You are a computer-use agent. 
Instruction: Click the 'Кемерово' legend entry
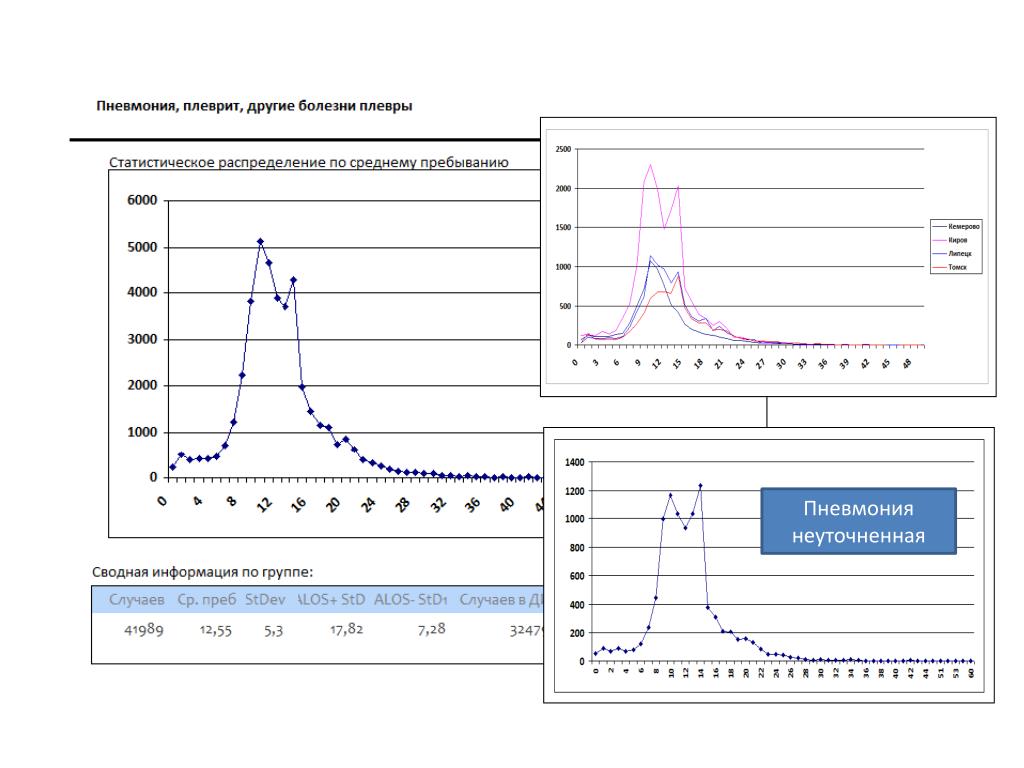[957, 227]
